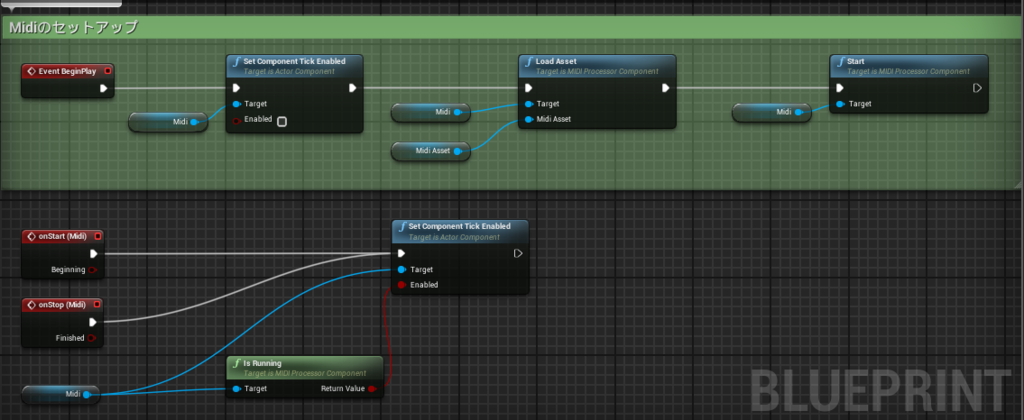
Task: Click the Midi Asset input pin on Load Asset
Action: click(x=528, y=120)
